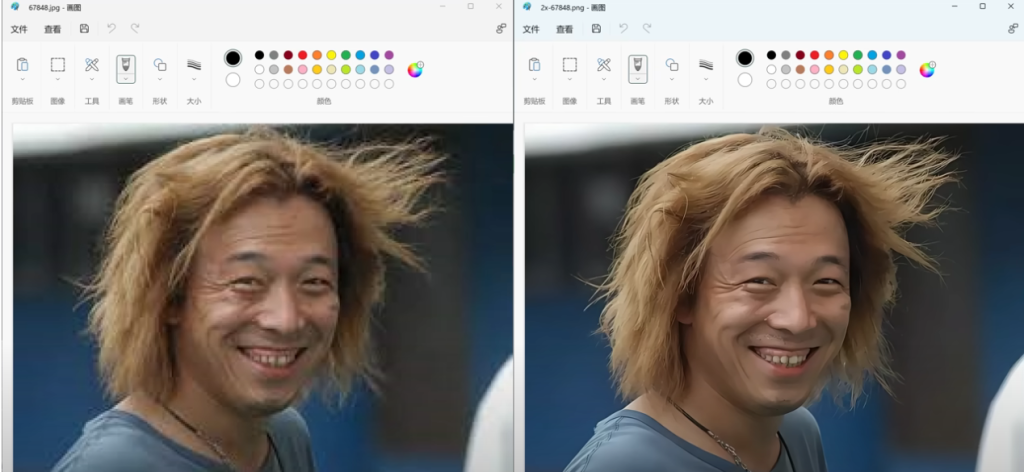The height and width of the screenshot is (472, 1024).
Task: Click save icon in left 67848.jpg window
Action: [84, 29]
